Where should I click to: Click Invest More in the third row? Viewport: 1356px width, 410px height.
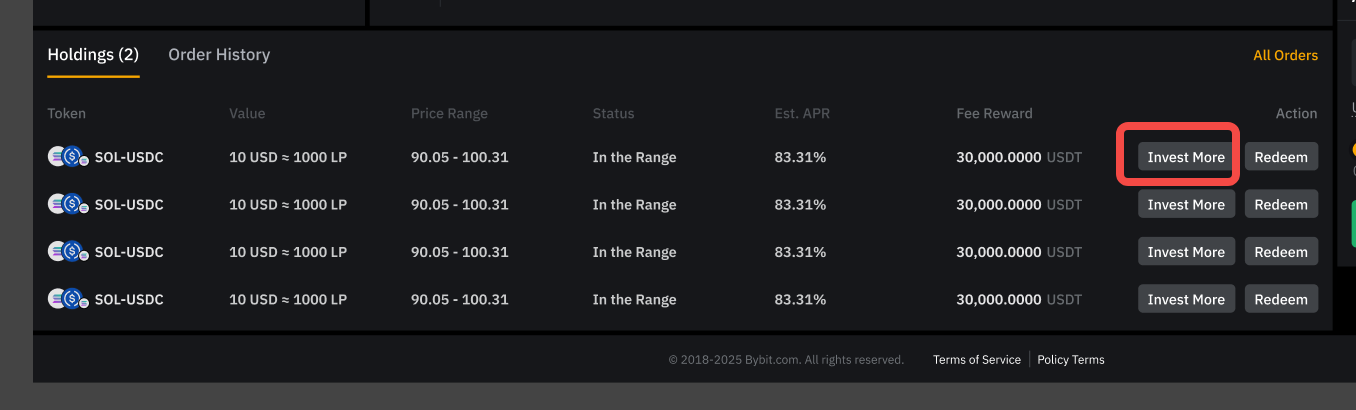coord(1186,252)
